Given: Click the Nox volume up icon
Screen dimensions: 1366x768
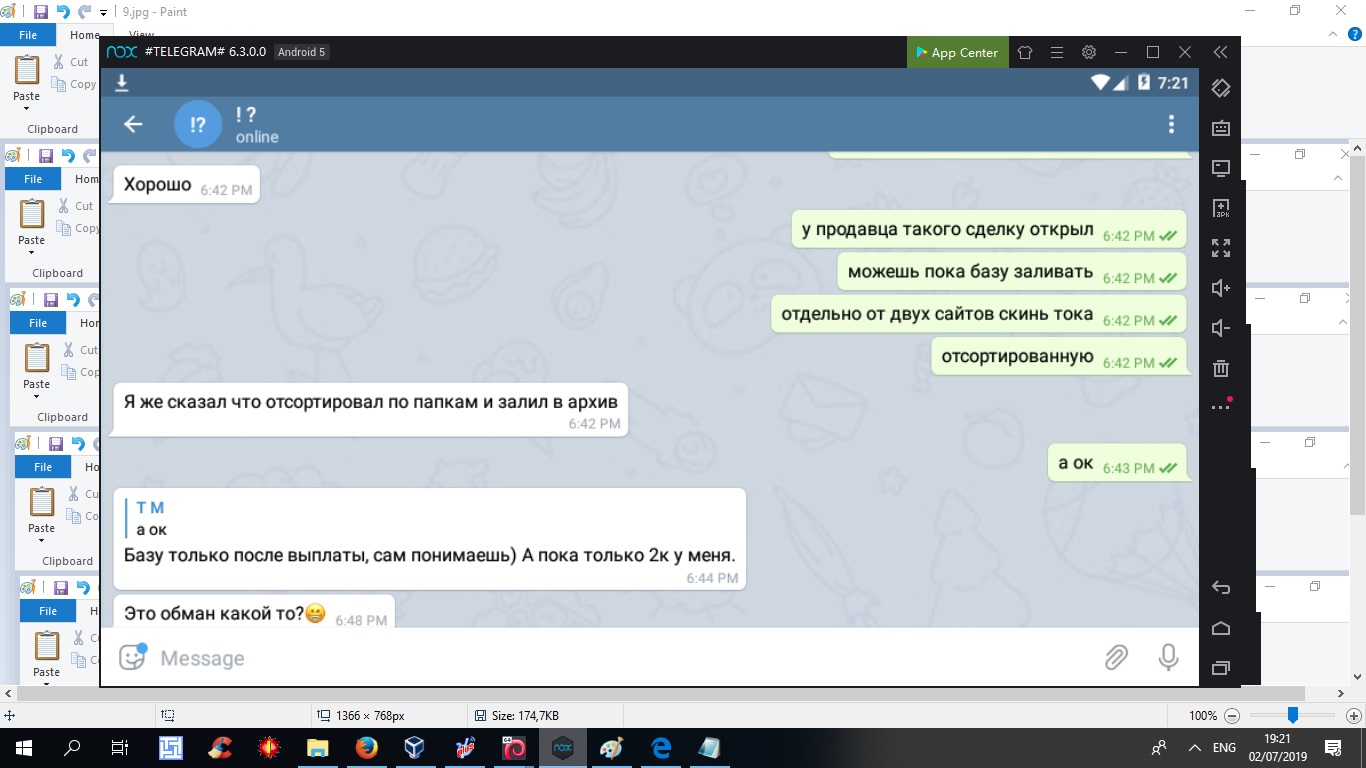Looking at the screenshot, I should coord(1220,288).
